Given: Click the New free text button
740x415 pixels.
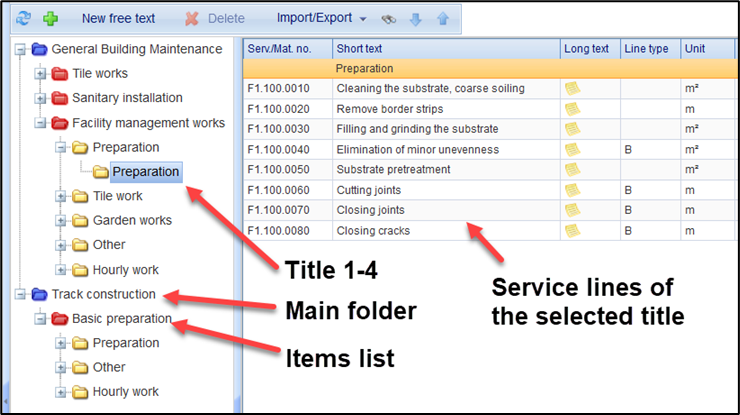Looking at the screenshot, I should pos(119,18).
